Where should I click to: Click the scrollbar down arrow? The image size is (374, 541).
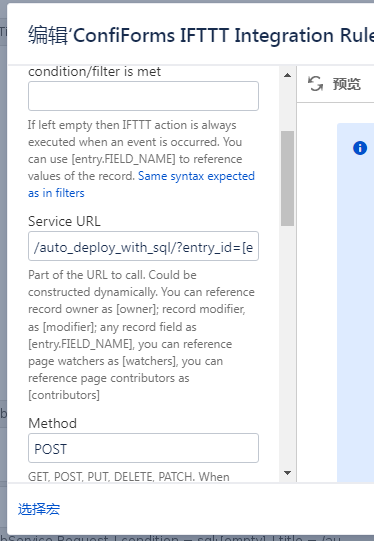tap(287, 473)
